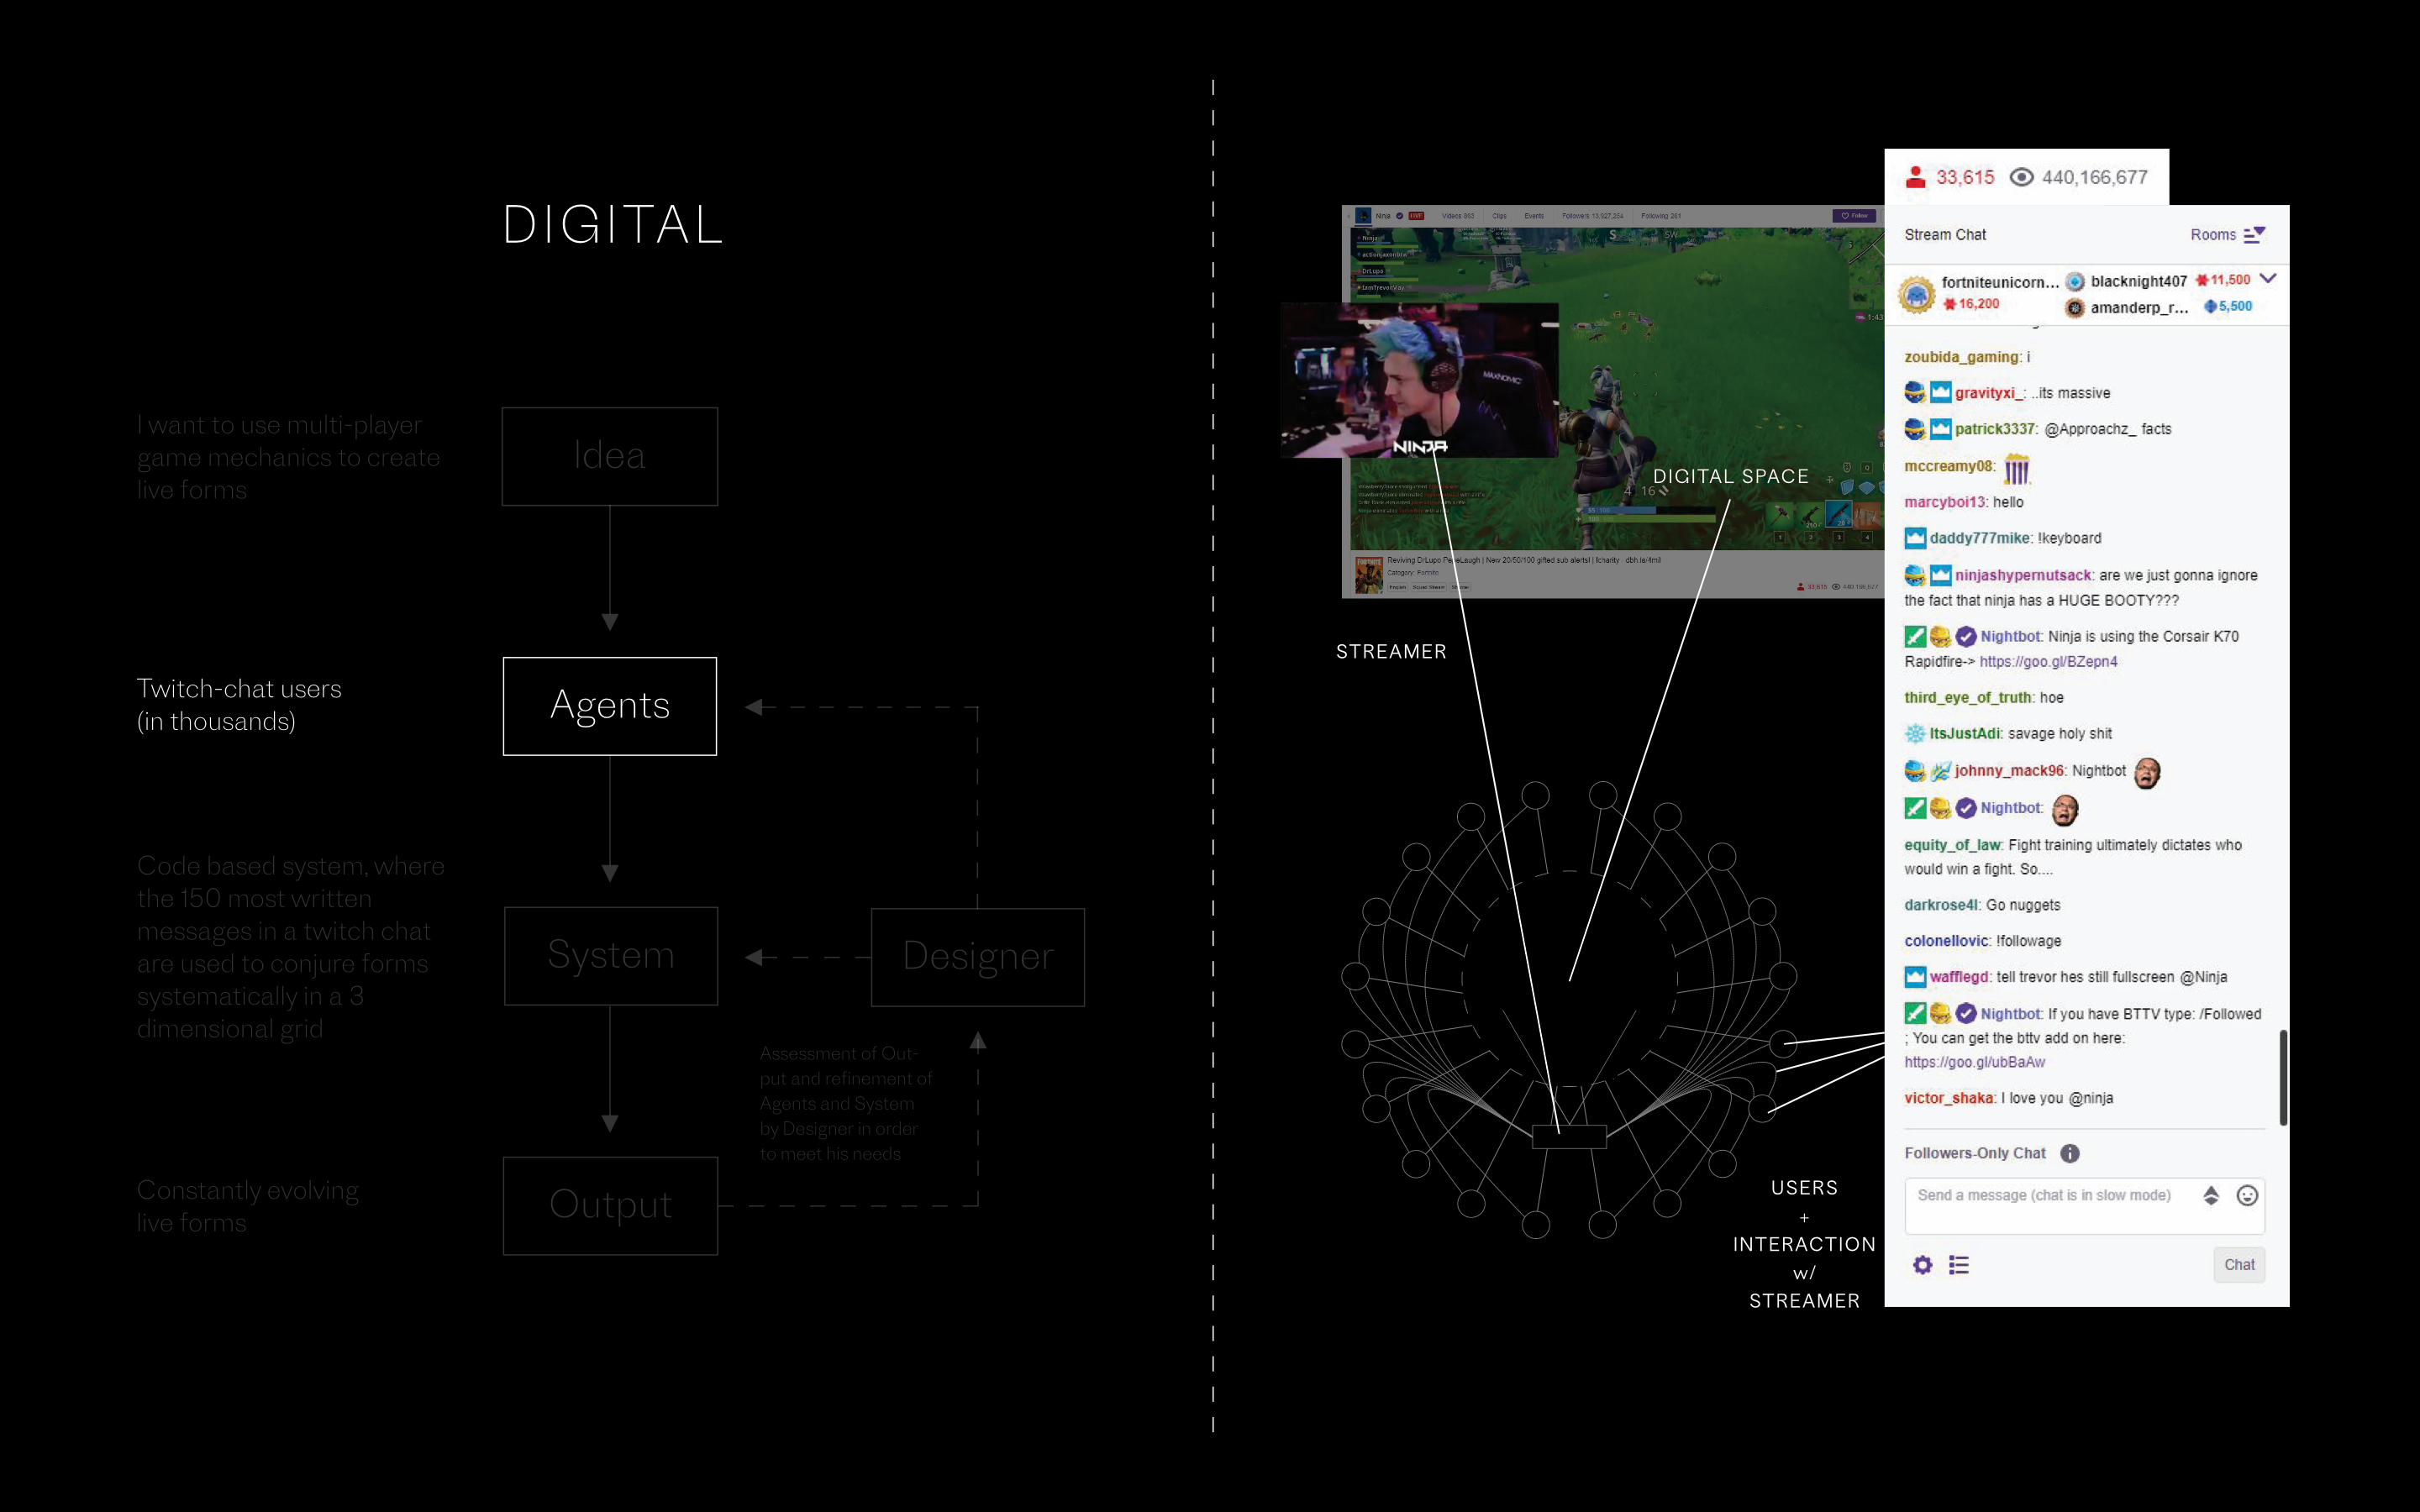The image size is (2420, 1512).
Task: Click the Rooms link in the chat header
Action: pyautogui.click(x=2213, y=235)
